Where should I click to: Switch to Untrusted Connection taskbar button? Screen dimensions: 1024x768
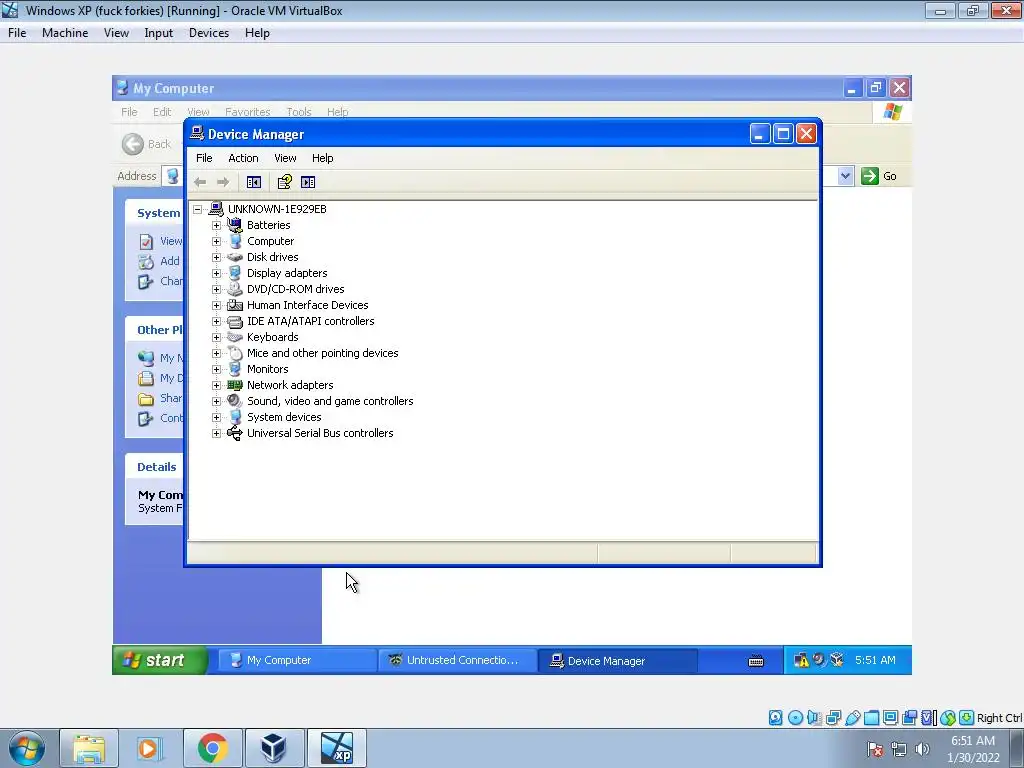457,660
